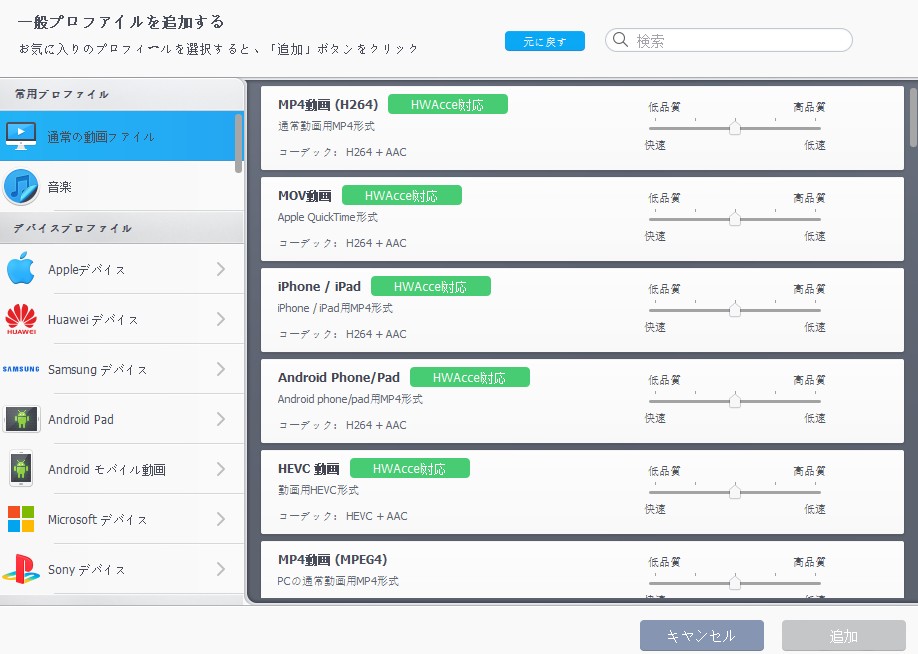Click '通常動画用MP4形式' description

[x=326, y=126]
